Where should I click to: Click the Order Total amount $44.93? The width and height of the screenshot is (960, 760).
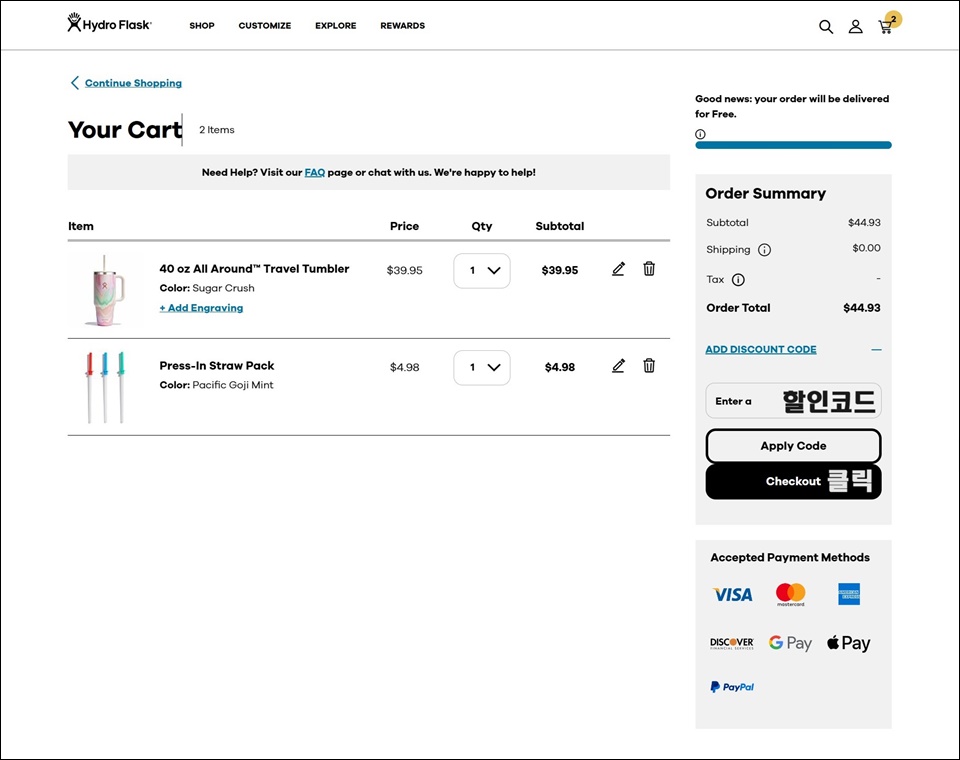point(861,308)
